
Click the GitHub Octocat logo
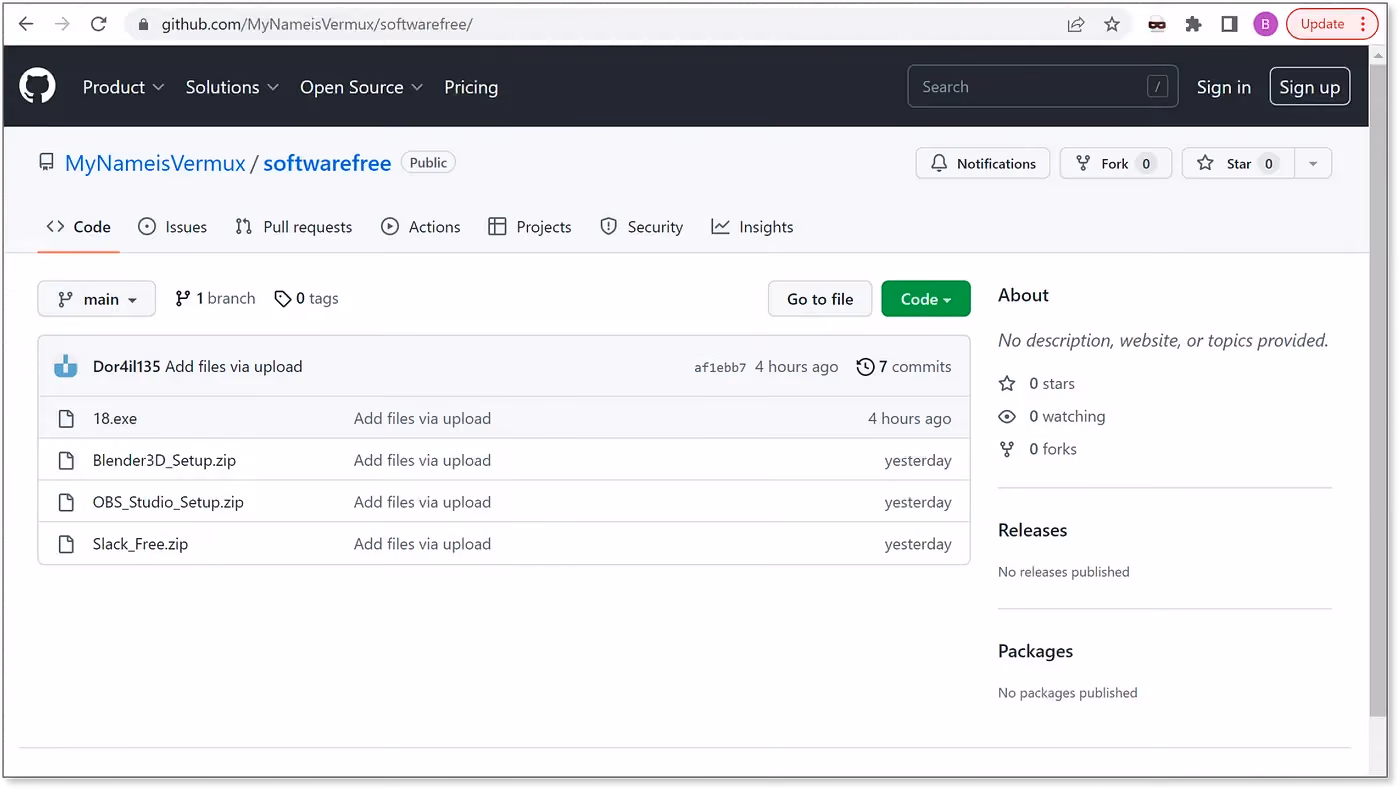pyautogui.click(x=38, y=87)
